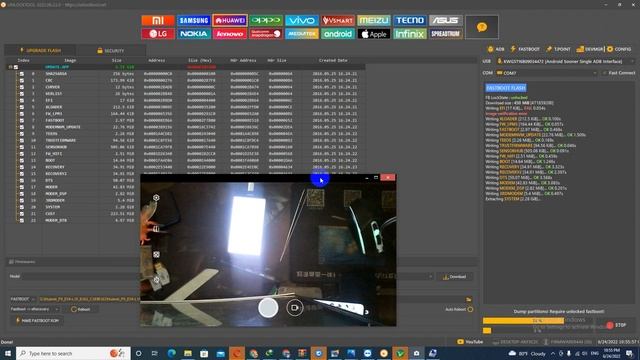Select the Vsmart brand logo
The height and width of the screenshot is (360, 640).
click(x=338, y=20)
